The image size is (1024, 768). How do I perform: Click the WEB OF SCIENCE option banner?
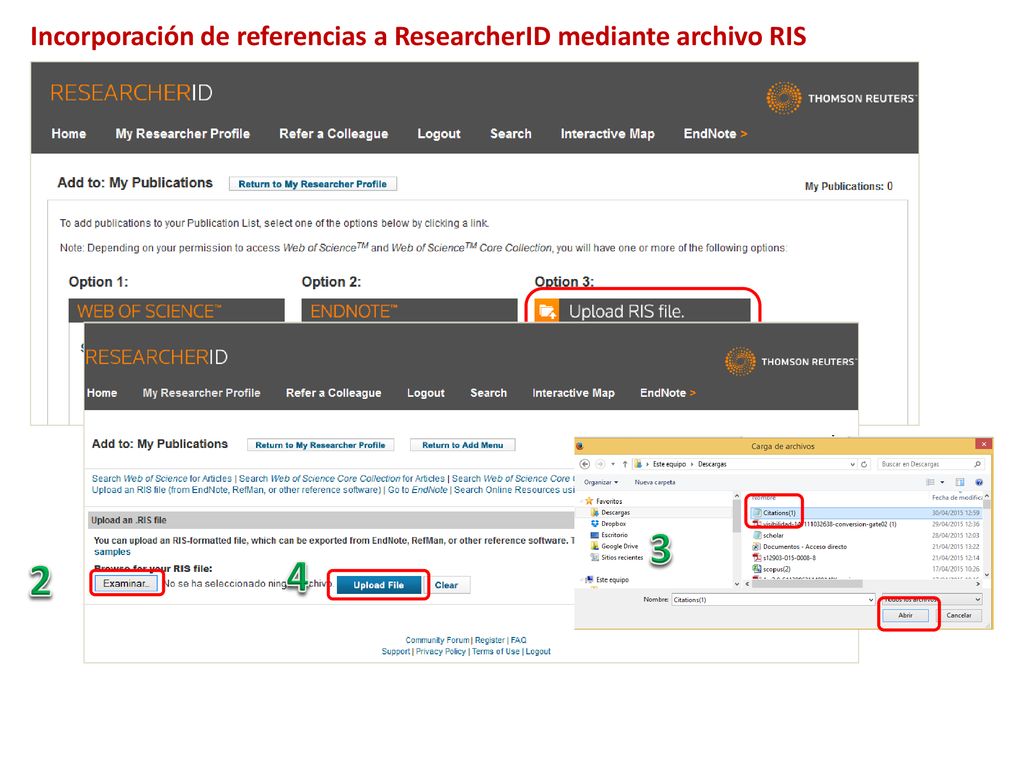click(x=176, y=311)
